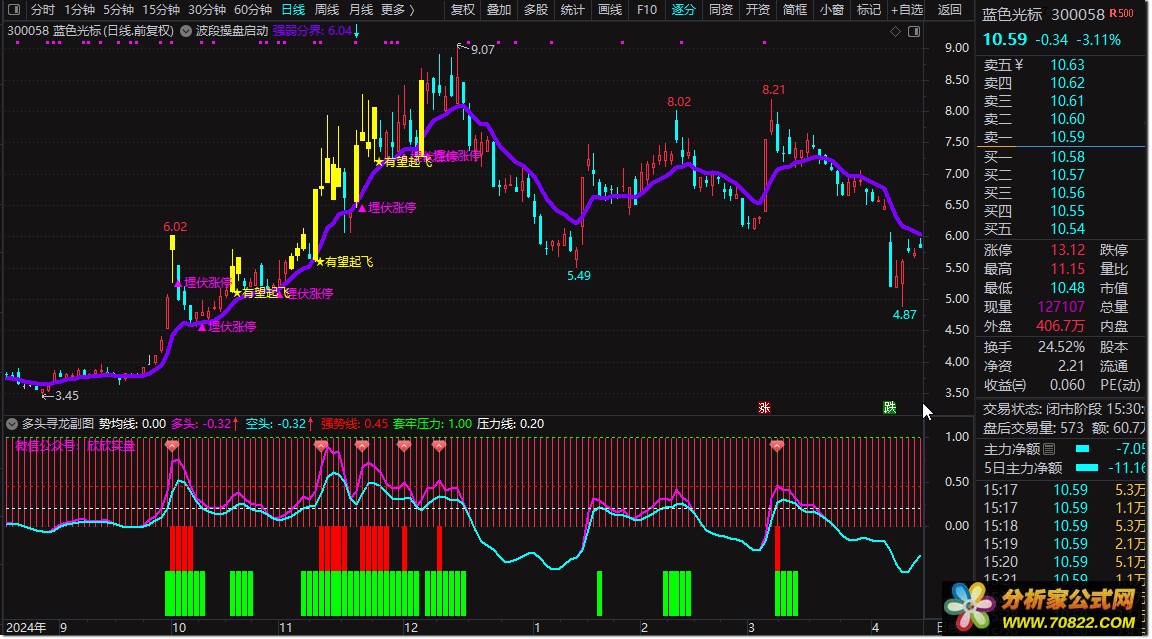The image size is (1152, 639).
Task: Click the +自选 add to watchlist button
Action: [x=905, y=10]
